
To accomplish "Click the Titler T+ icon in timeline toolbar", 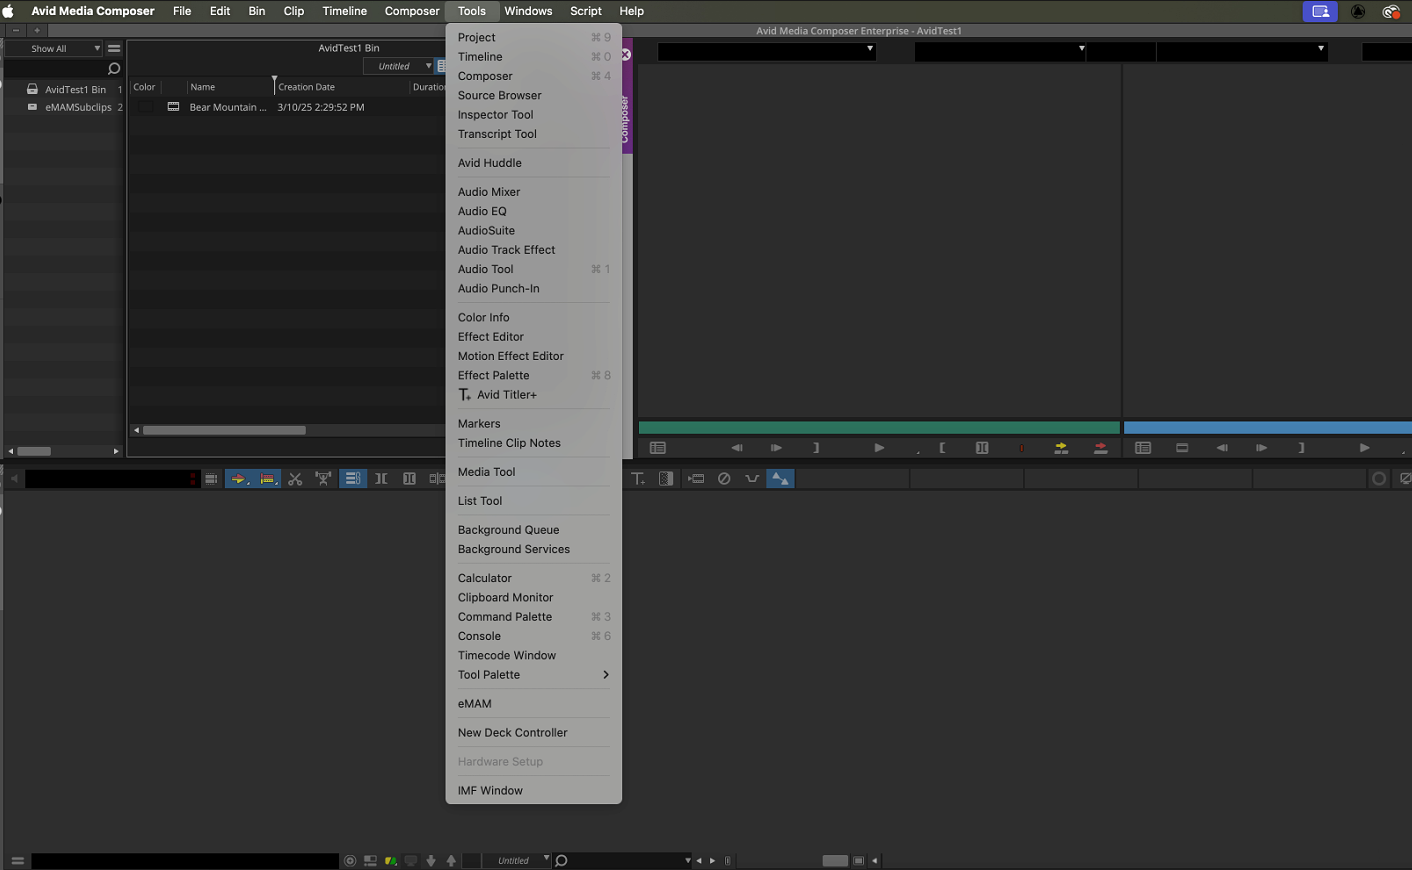I will point(638,479).
